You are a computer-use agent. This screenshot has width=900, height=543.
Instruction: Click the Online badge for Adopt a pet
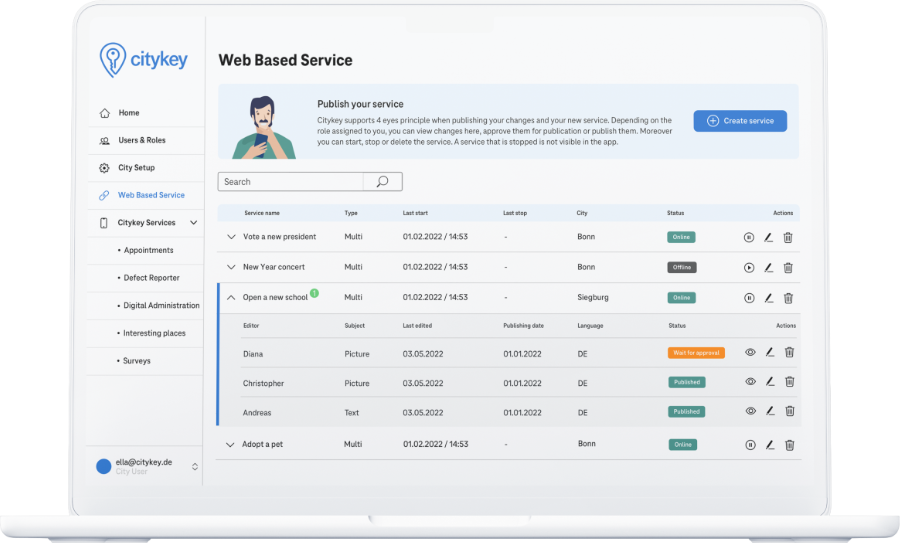click(682, 445)
